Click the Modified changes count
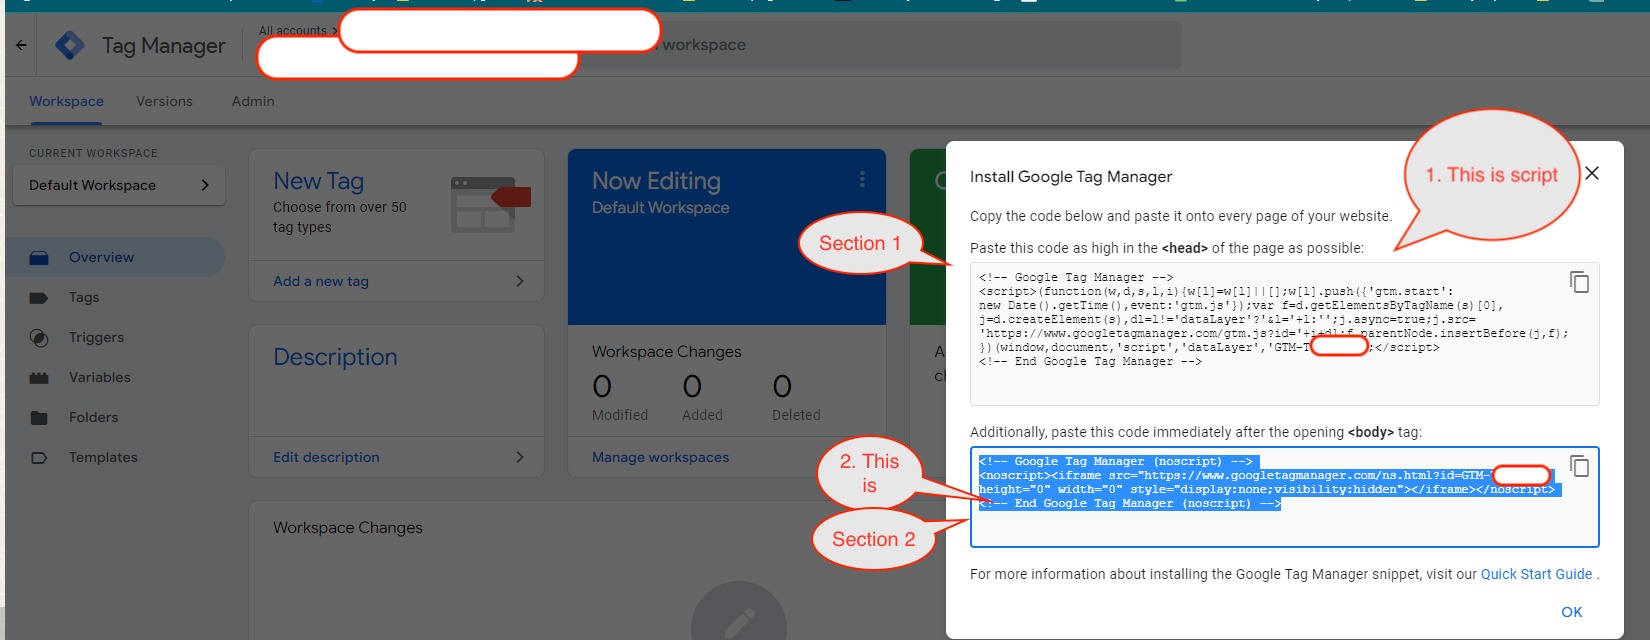The image size is (1650, 640). click(x=602, y=386)
